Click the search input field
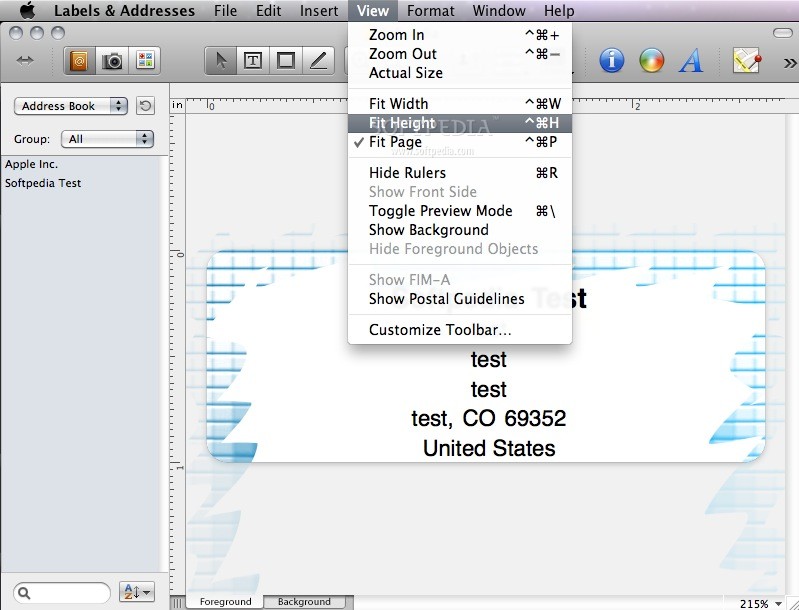This screenshot has width=799, height=610. (62, 593)
